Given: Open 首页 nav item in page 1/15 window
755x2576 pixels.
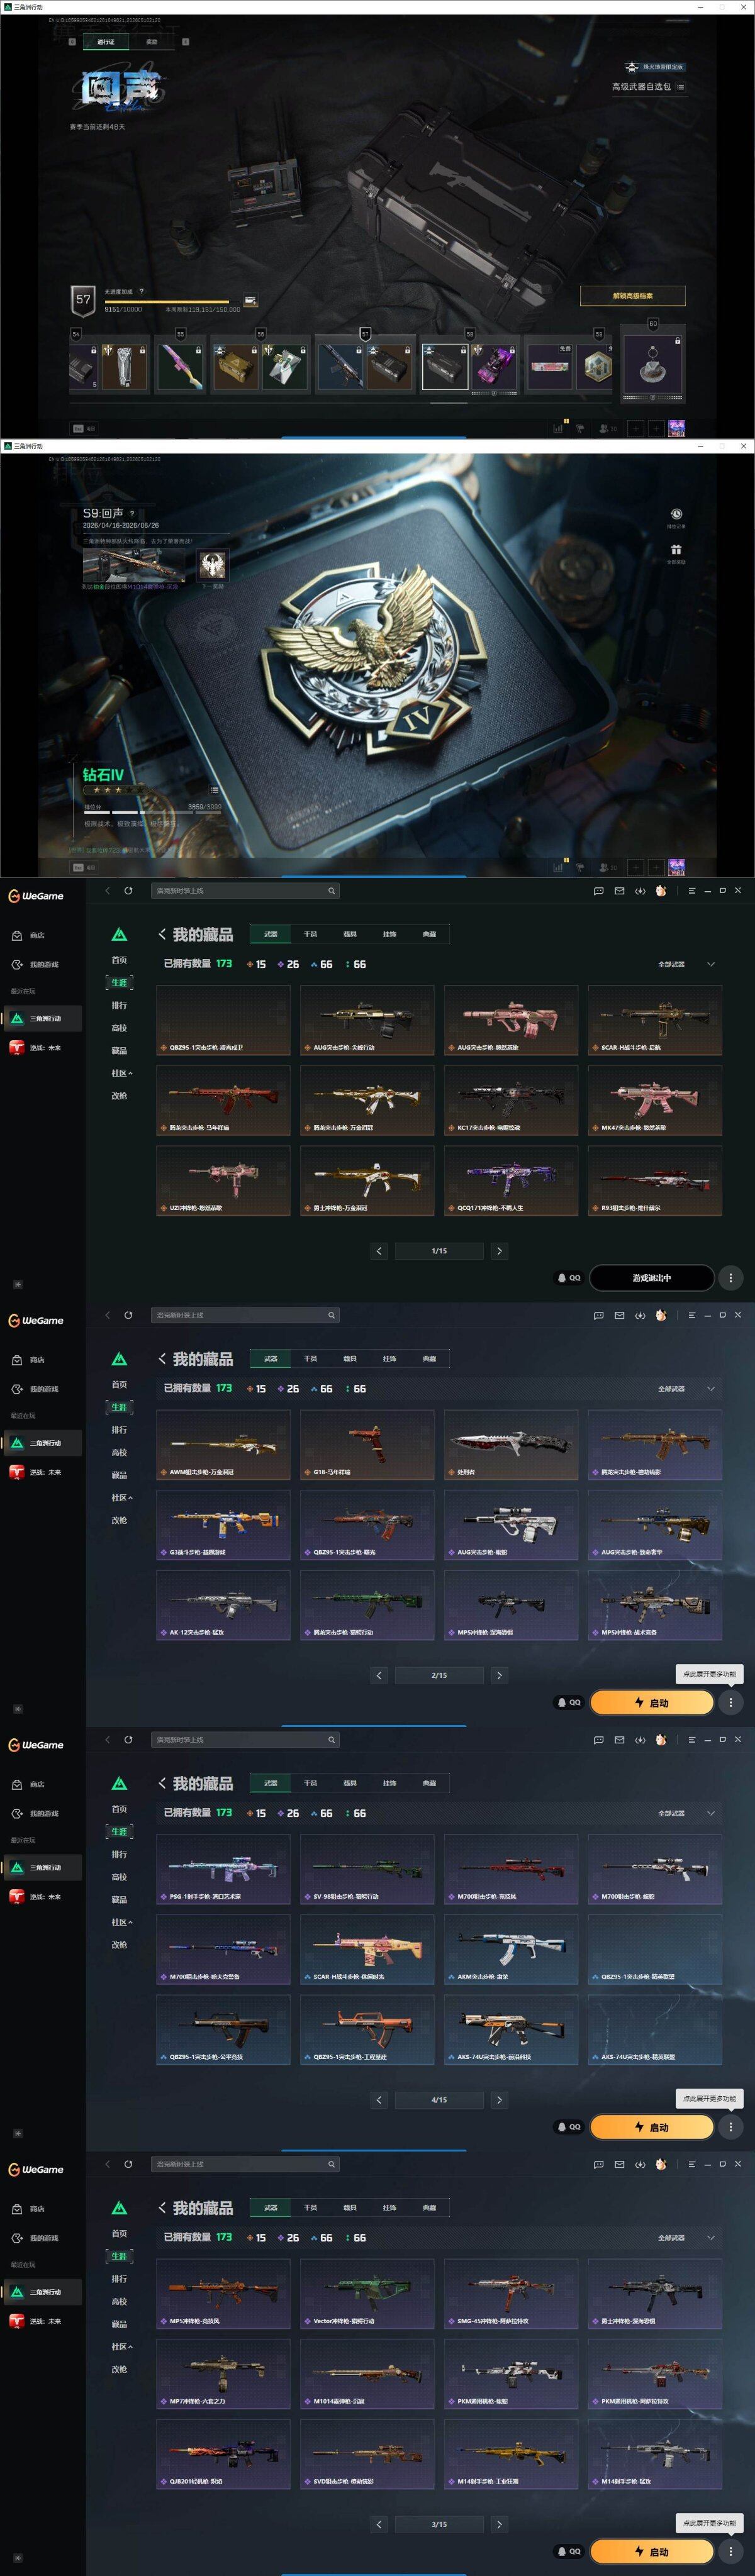Looking at the screenshot, I should click(x=119, y=960).
